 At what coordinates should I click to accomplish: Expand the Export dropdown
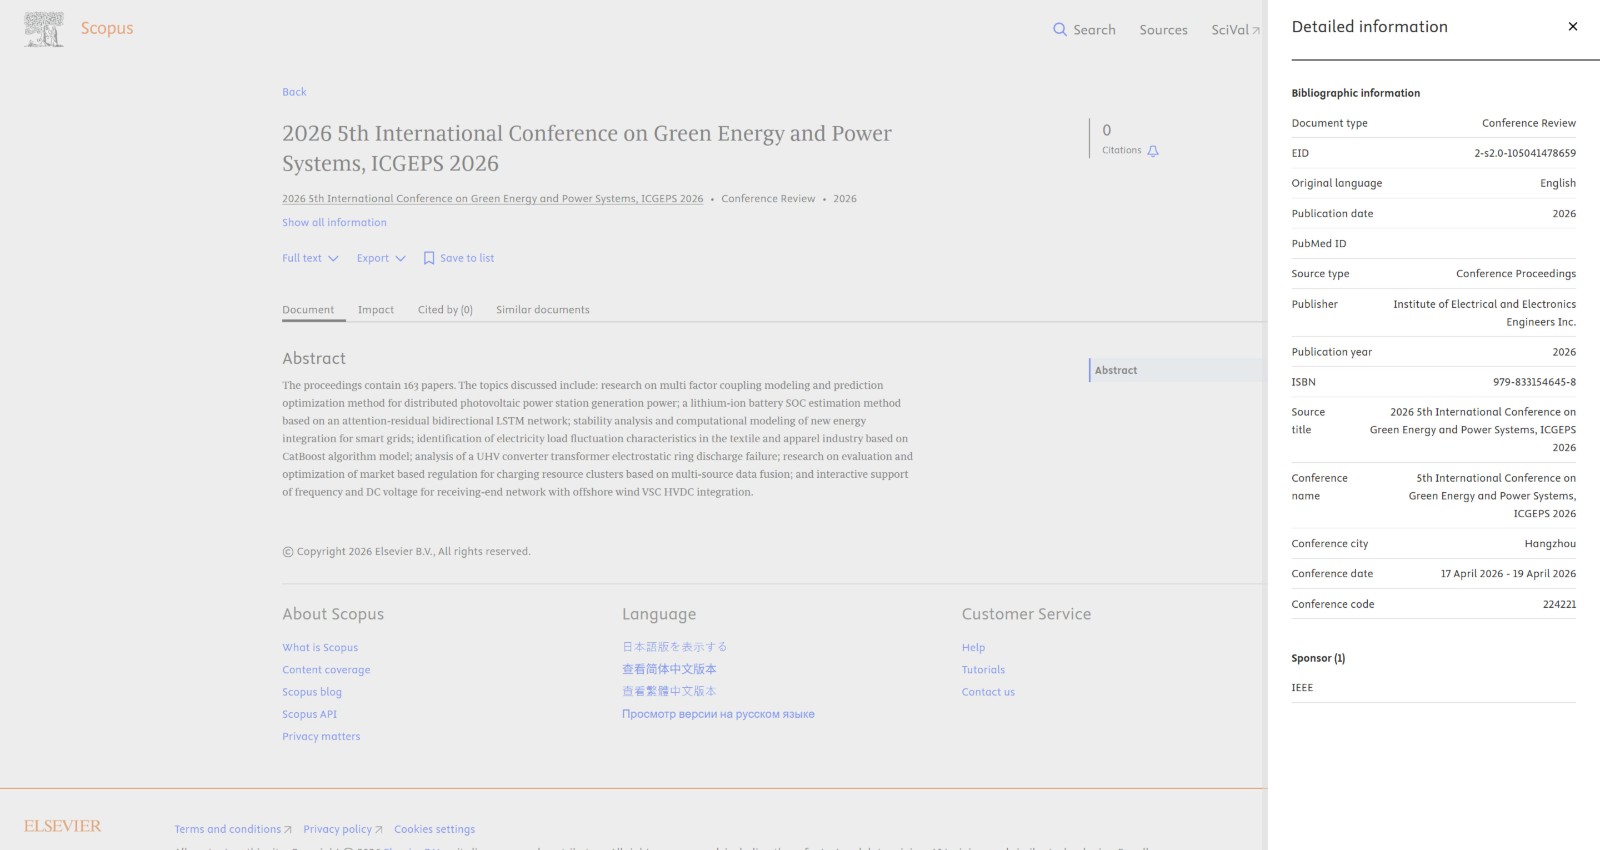[x=381, y=258]
